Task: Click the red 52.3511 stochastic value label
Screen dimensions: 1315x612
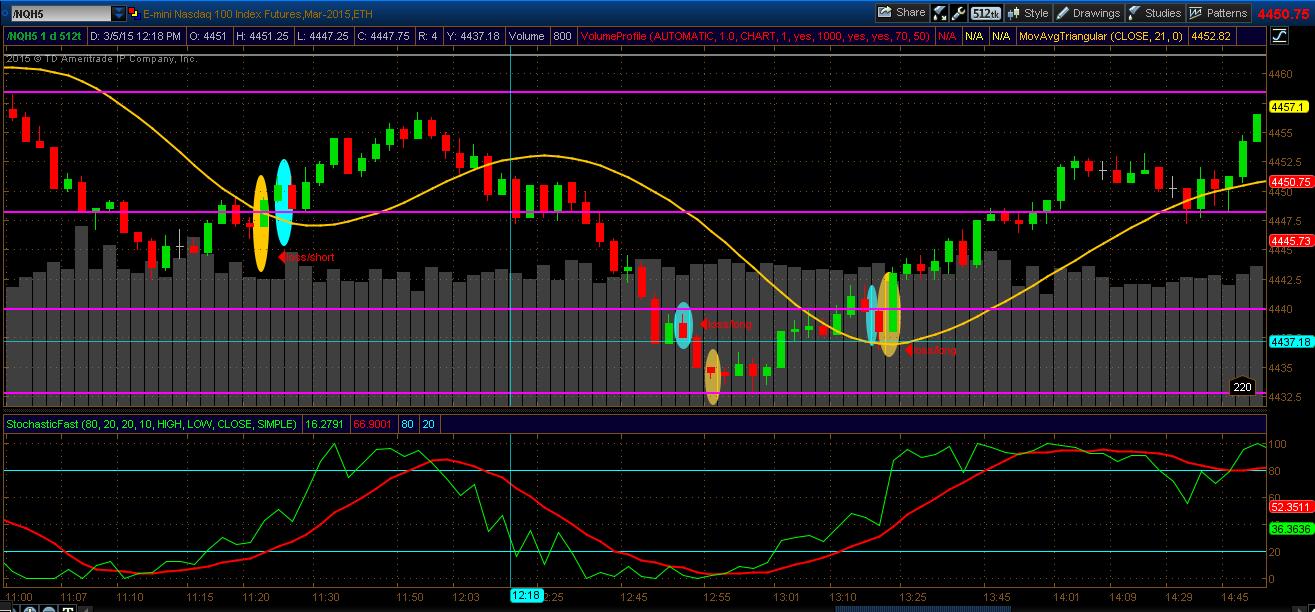Action: click(x=1290, y=506)
